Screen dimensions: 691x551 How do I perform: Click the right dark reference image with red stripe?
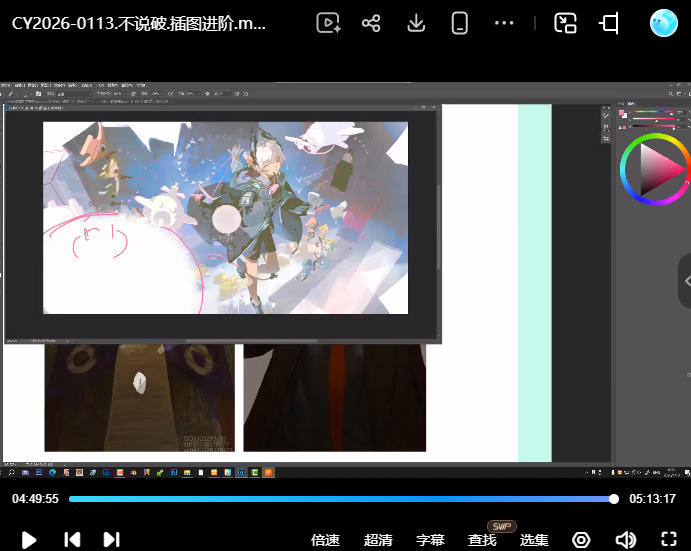tap(334, 398)
